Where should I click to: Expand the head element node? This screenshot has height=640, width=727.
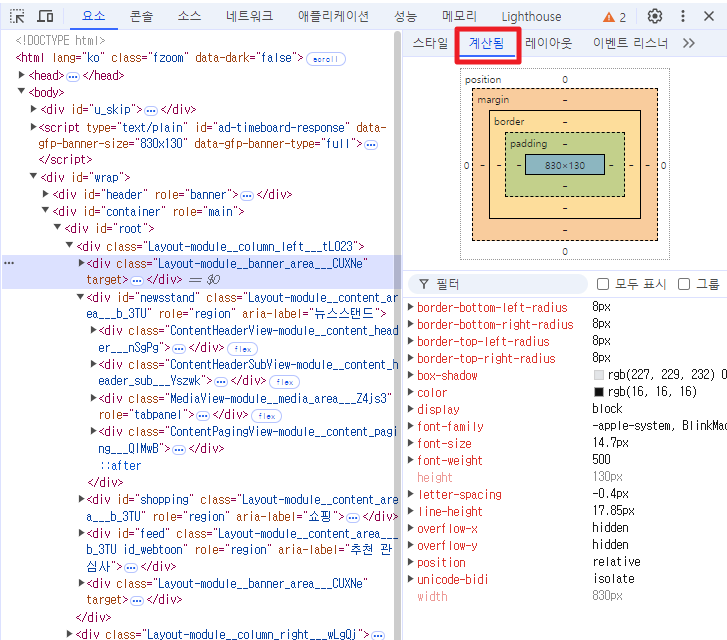coord(21,75)
